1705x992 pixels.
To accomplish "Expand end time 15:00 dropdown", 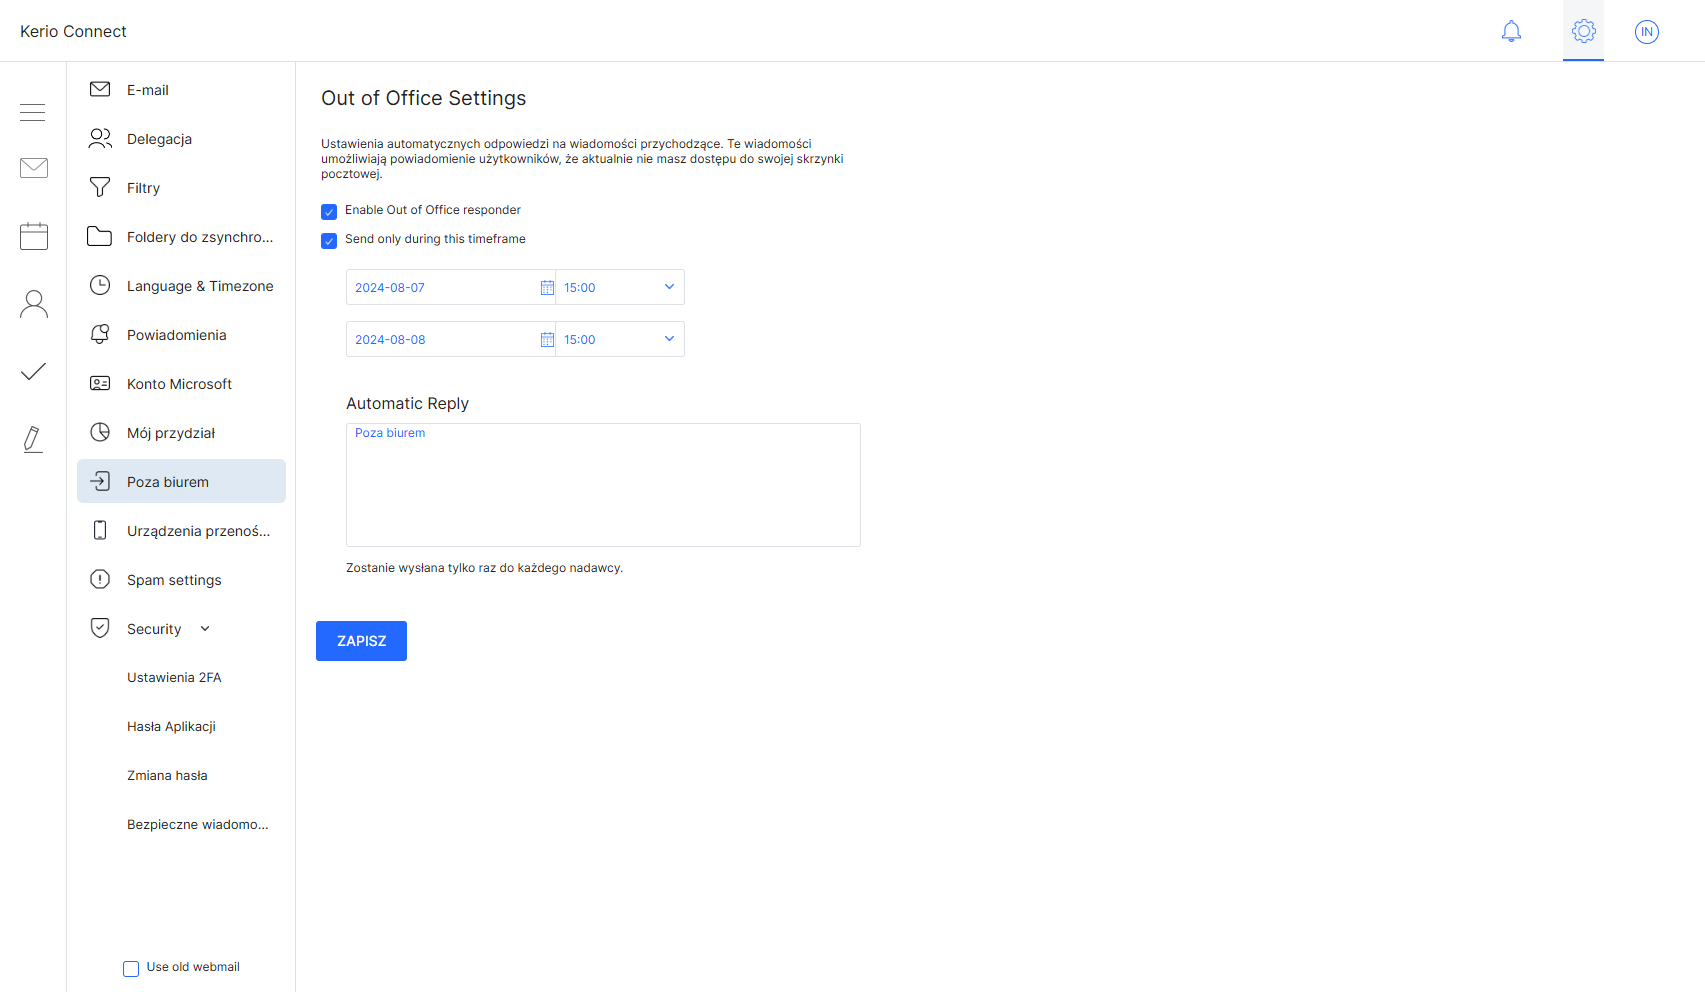I will click(669, 339).
